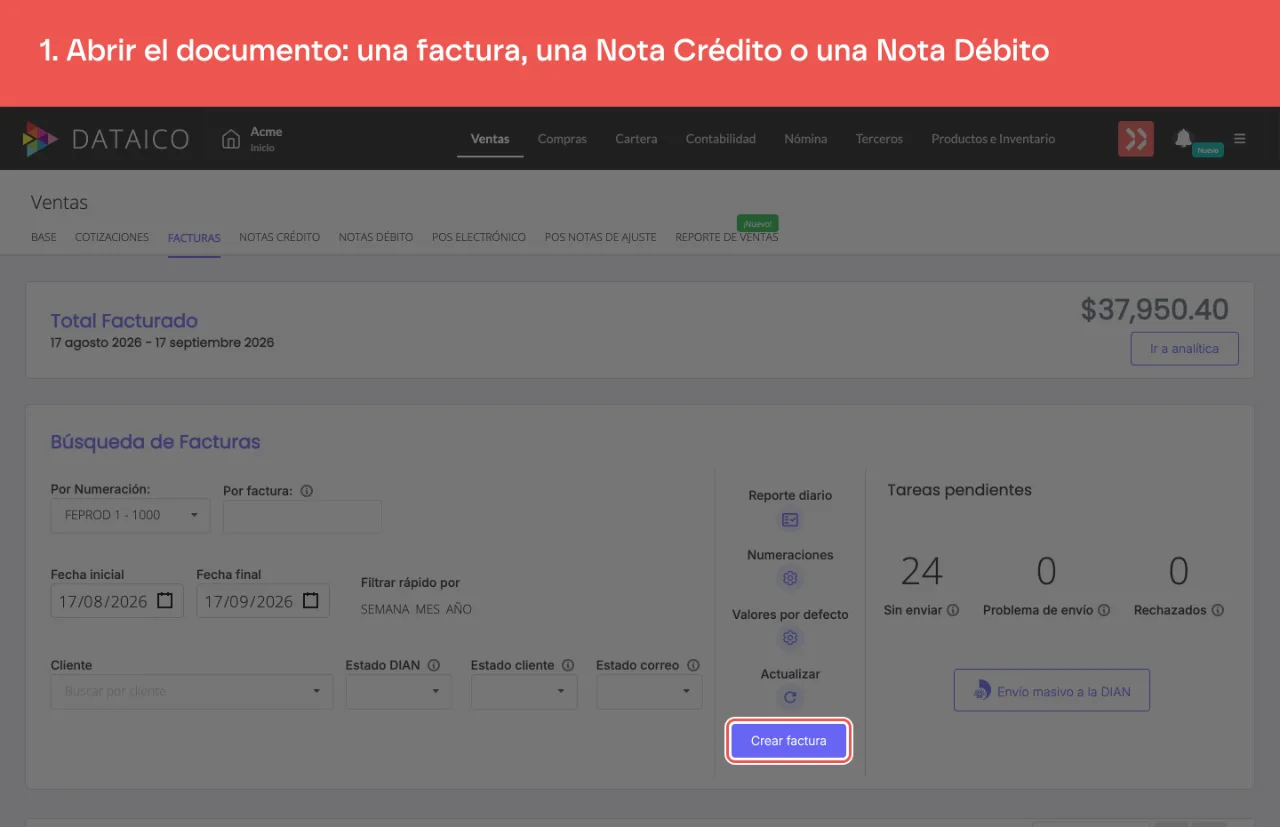Click the red double-arrow icon in header
Viewport: 1280px width, 827px height.
(1136, 139)
